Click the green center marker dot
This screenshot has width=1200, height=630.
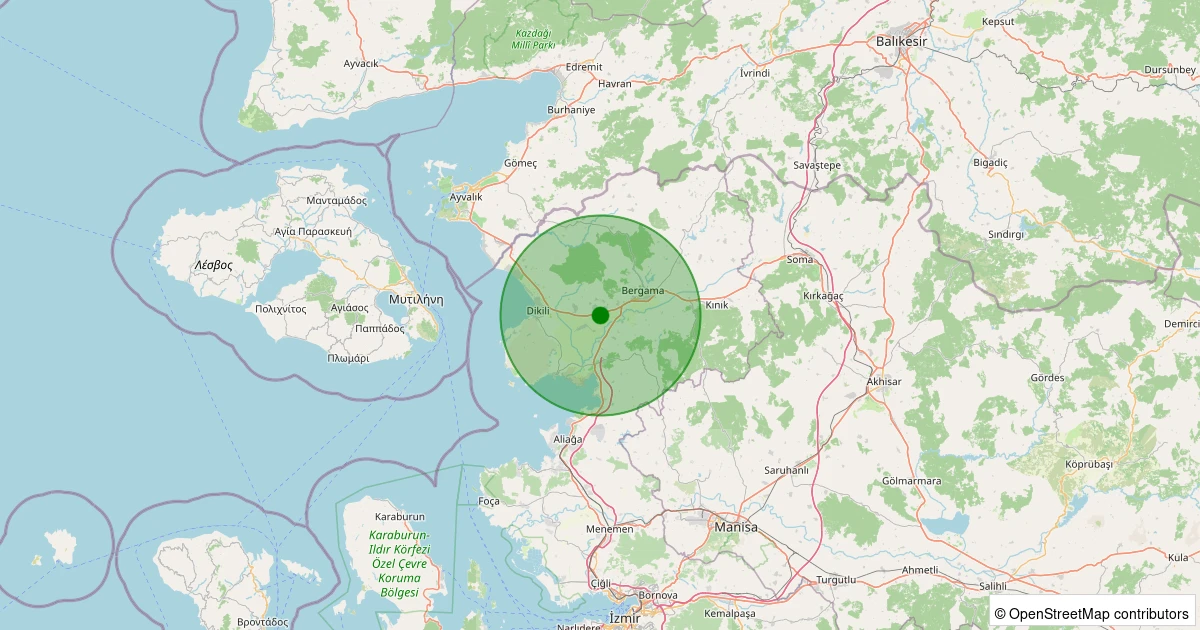coord(600,315)
